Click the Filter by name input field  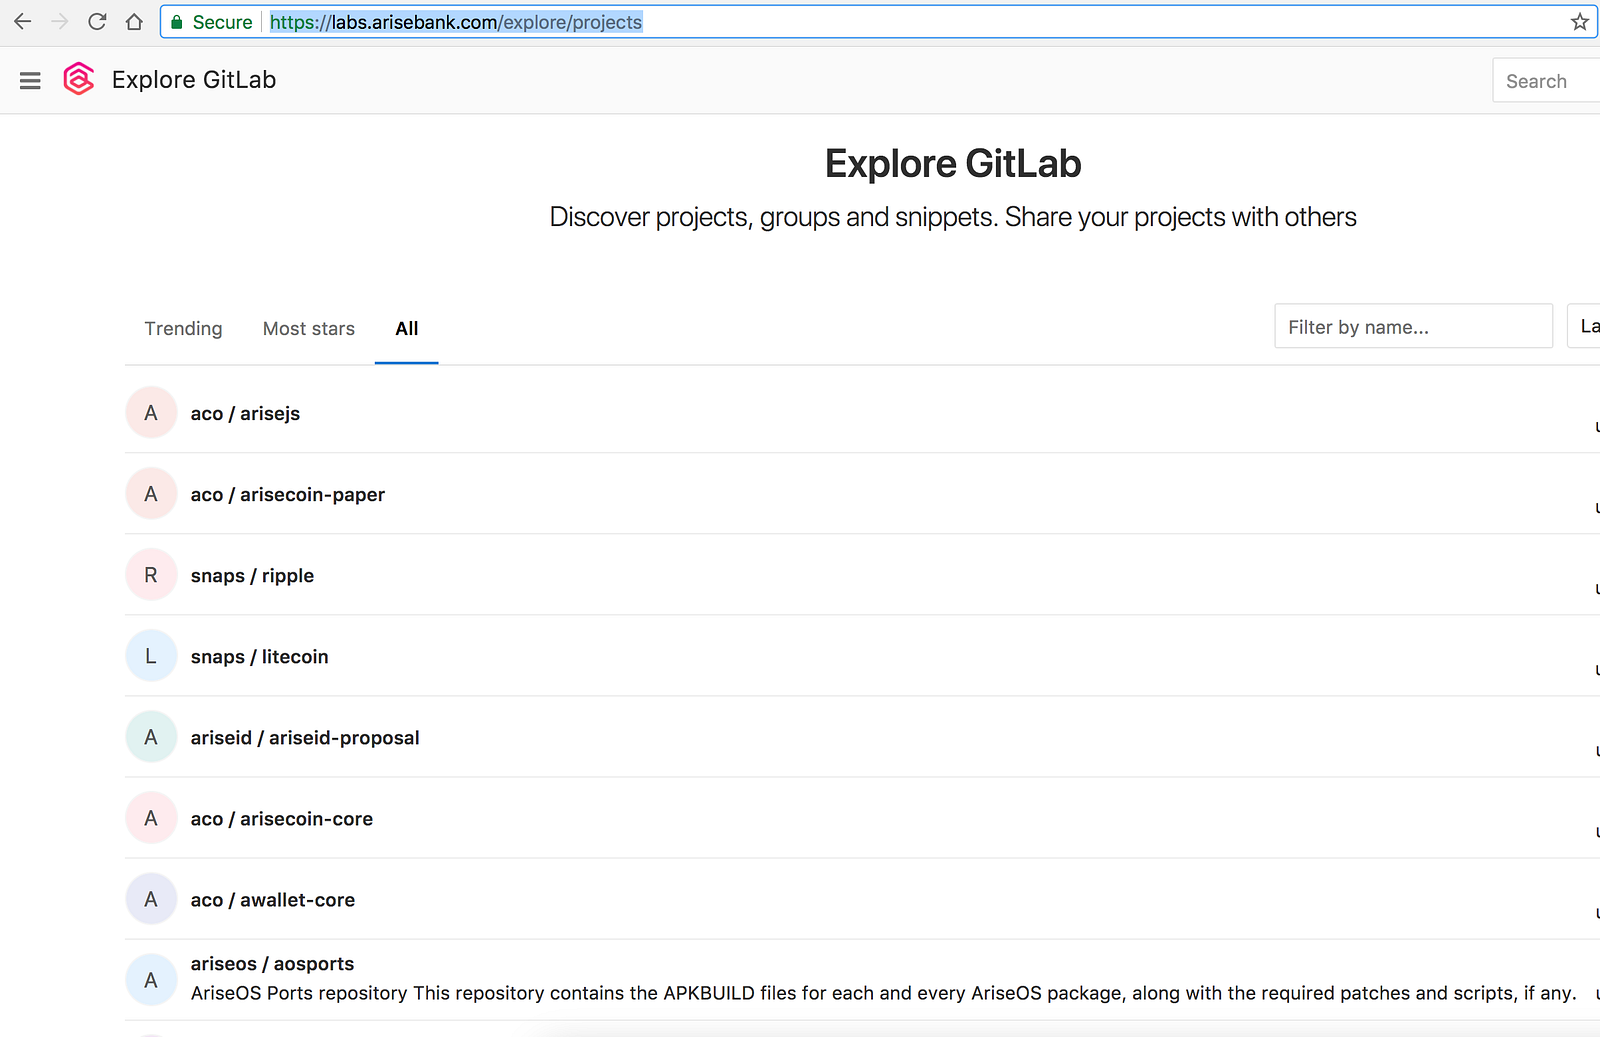[x=1413, y=326]
